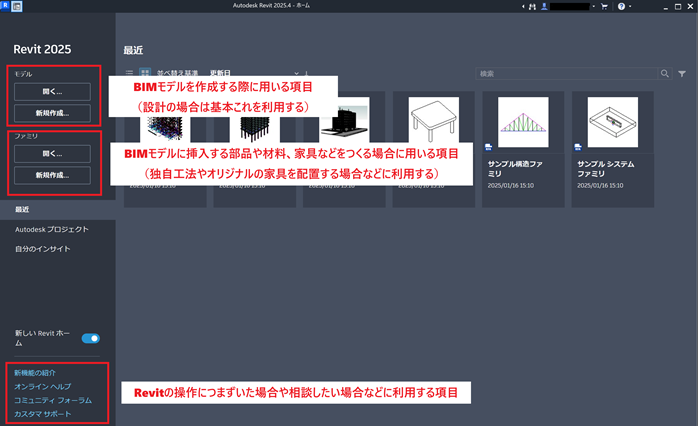The height and width of the screenshot is (426, 698).
Task: Open the 自分のインサイト section
Action: click(x=43, y=249)
